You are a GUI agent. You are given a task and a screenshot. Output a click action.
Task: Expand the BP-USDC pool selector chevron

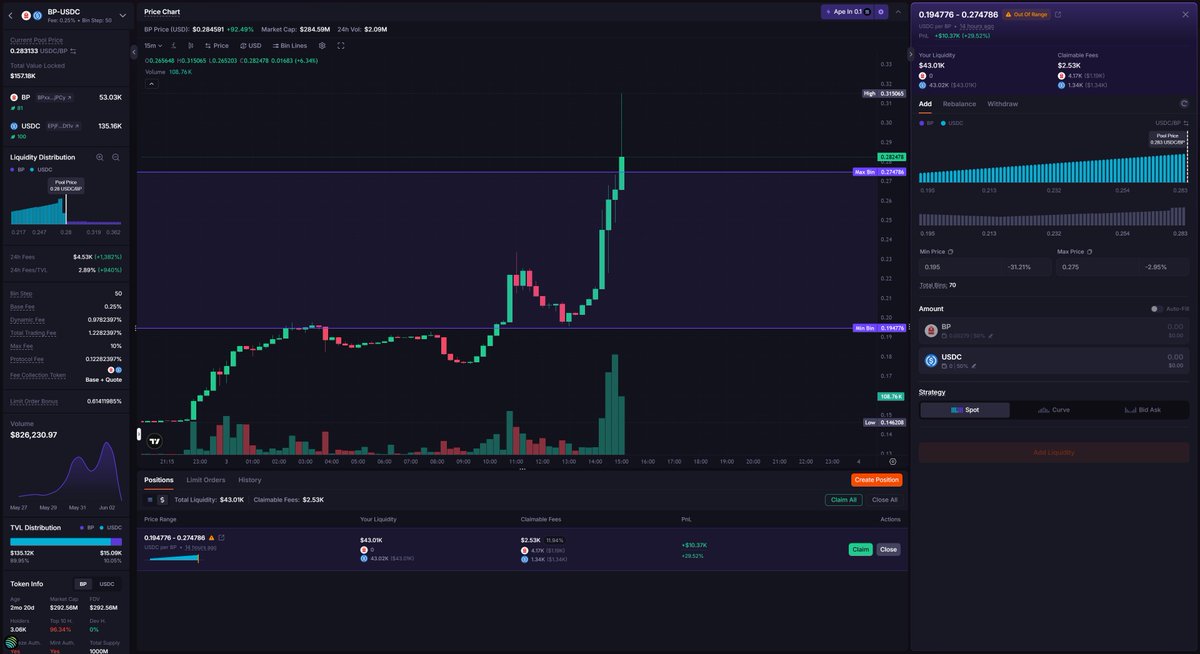(x=122, y=15)
